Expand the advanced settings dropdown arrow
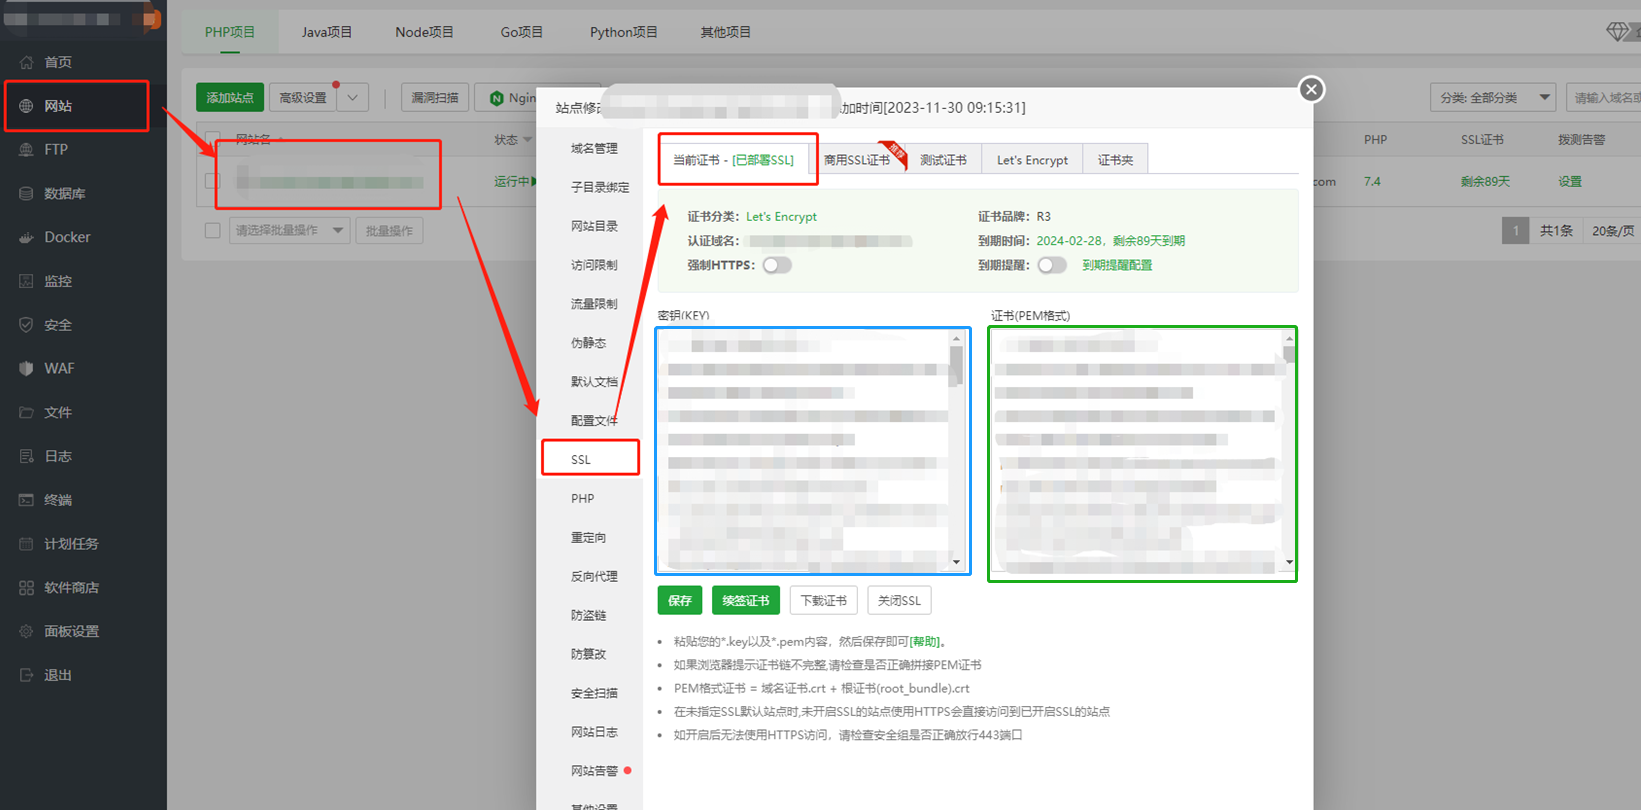 pyautogui.click(x=353, y=98)
